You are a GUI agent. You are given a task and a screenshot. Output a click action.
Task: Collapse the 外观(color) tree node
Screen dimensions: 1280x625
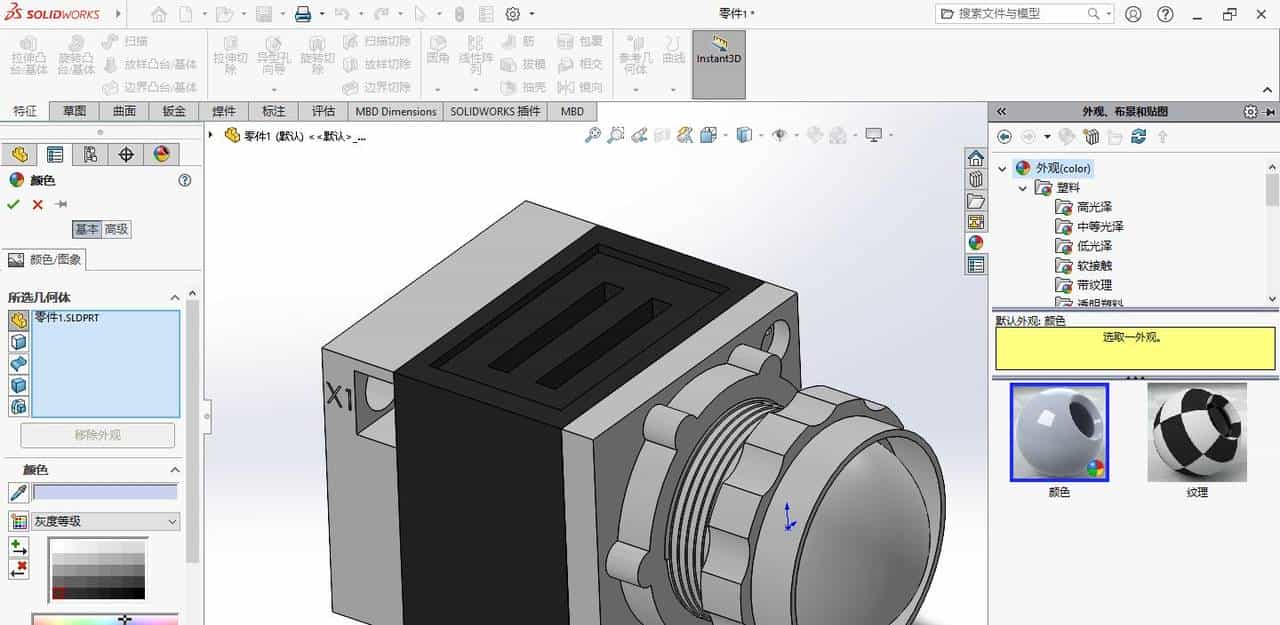click(x=1002, y=168)
